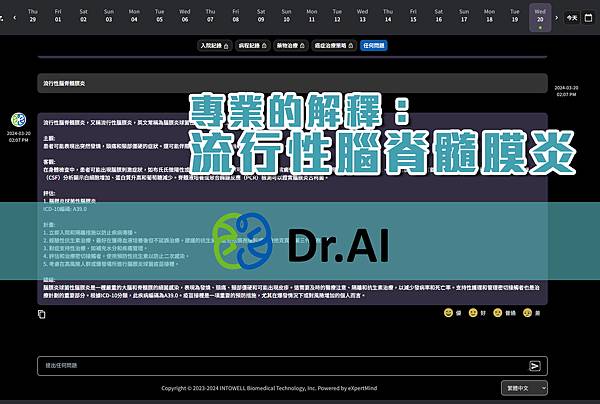
Task: Select date Thu 07
Action: [210, 16]
